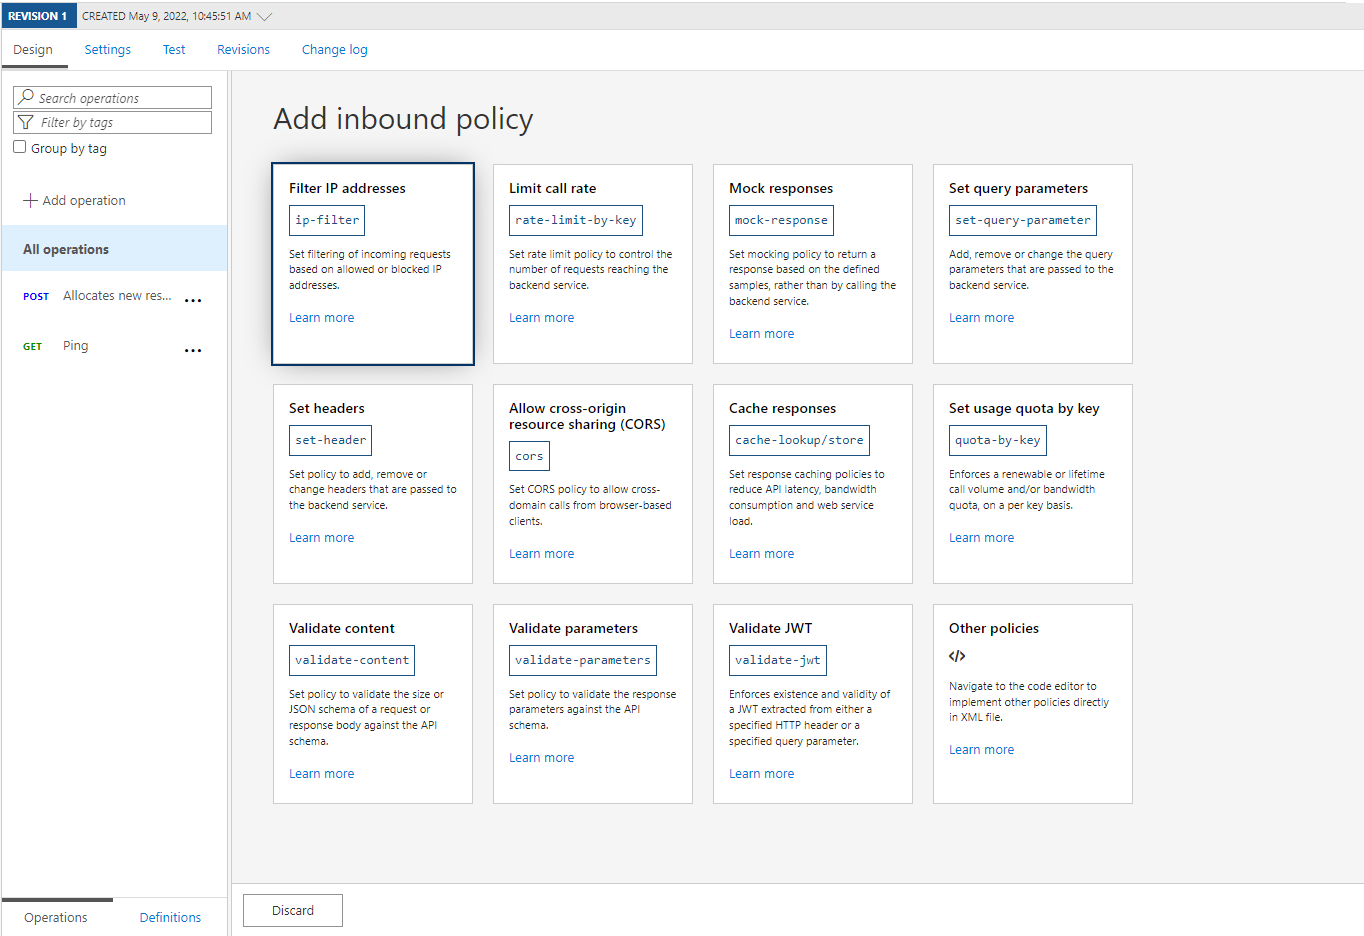Click the Search operations input field
The width and height of the screenshot is (1364, 936).
[122, 98]
